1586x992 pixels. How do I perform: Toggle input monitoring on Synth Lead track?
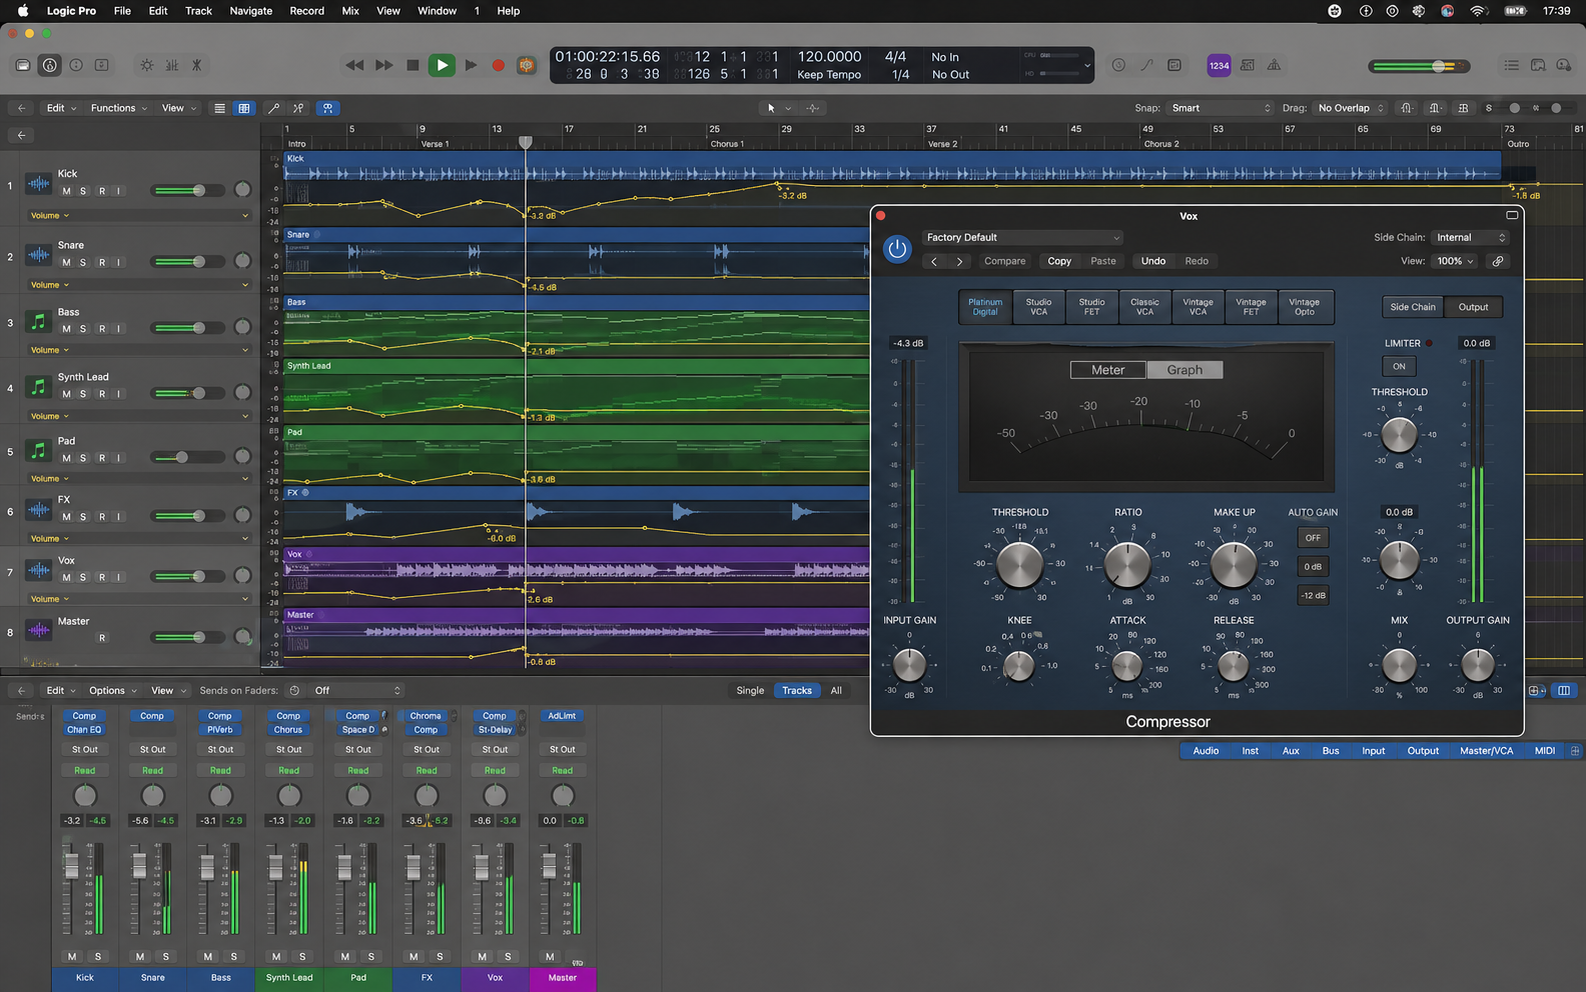pos(118,394)
